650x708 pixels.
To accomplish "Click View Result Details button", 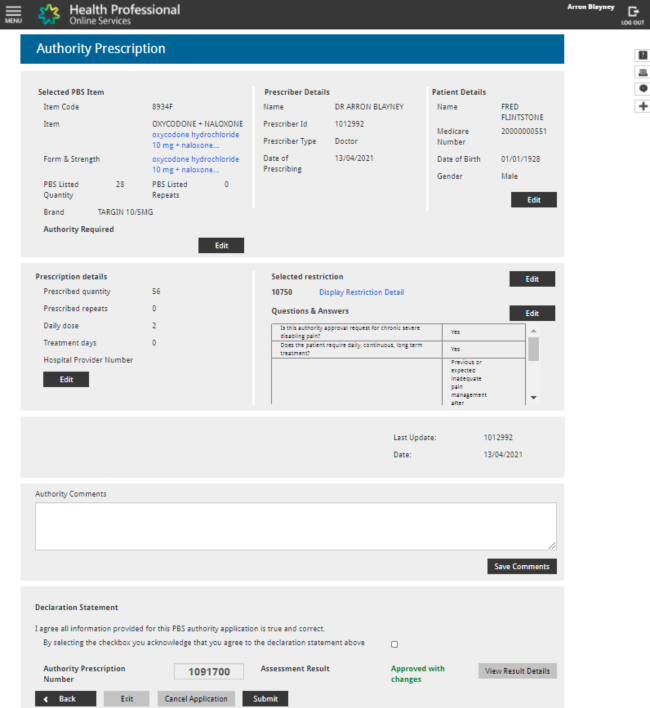I will (517, 671).
